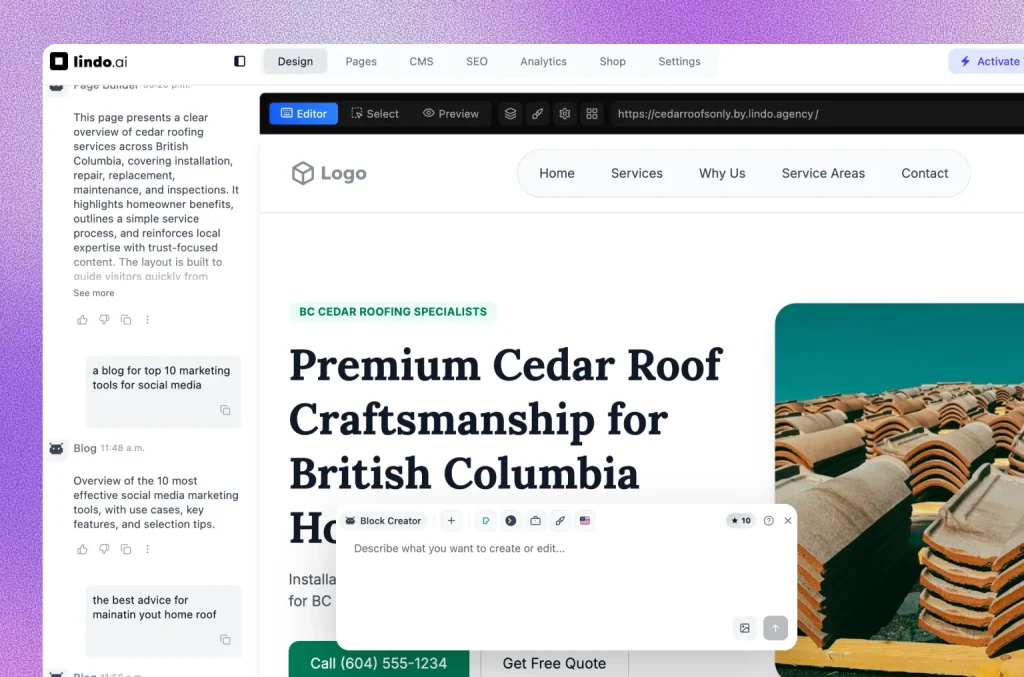Open the CMS tab
The height and width of the screenshot is (677, 1024).
tap(421, 61)
